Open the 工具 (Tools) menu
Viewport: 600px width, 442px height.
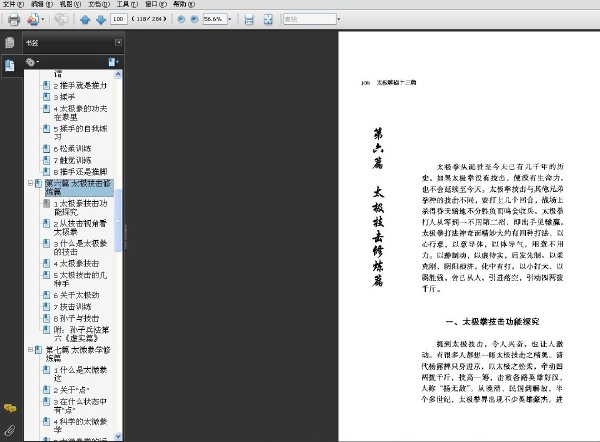coord(127,4)
